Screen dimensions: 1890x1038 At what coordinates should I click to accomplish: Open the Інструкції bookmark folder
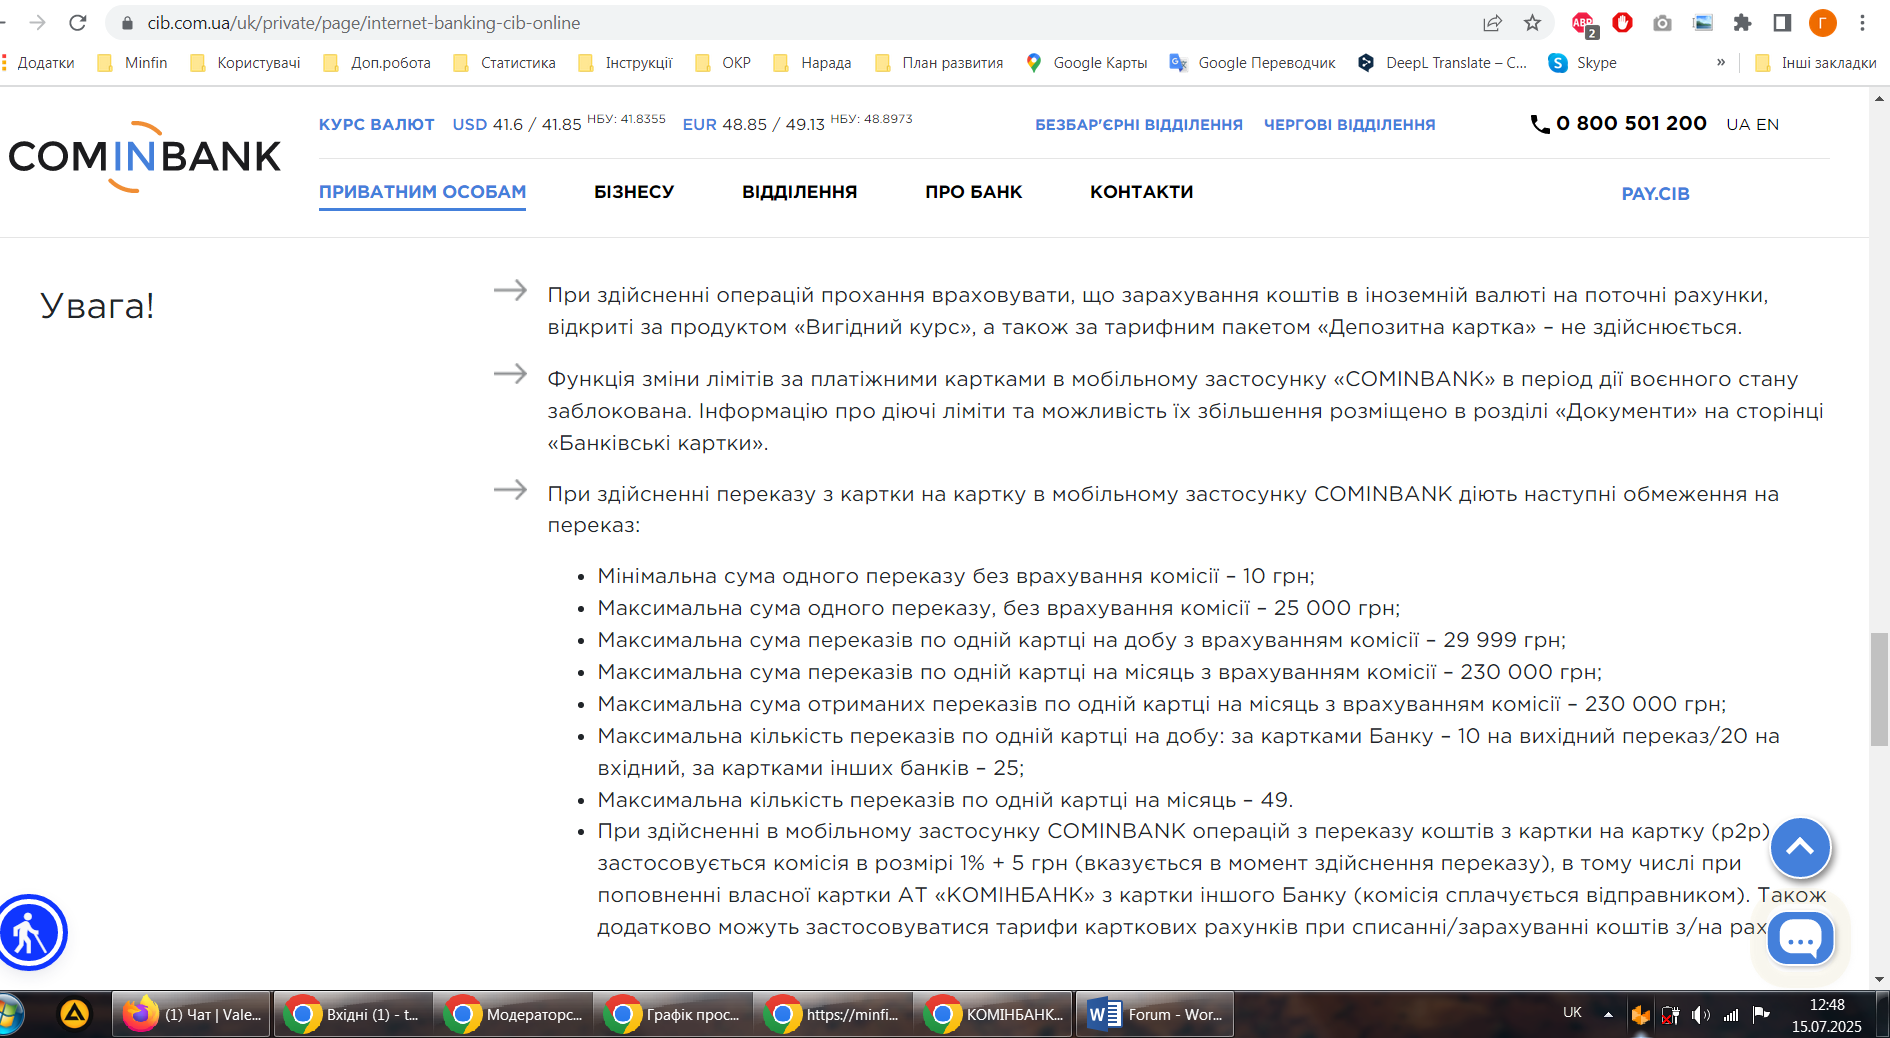point(625,63)
